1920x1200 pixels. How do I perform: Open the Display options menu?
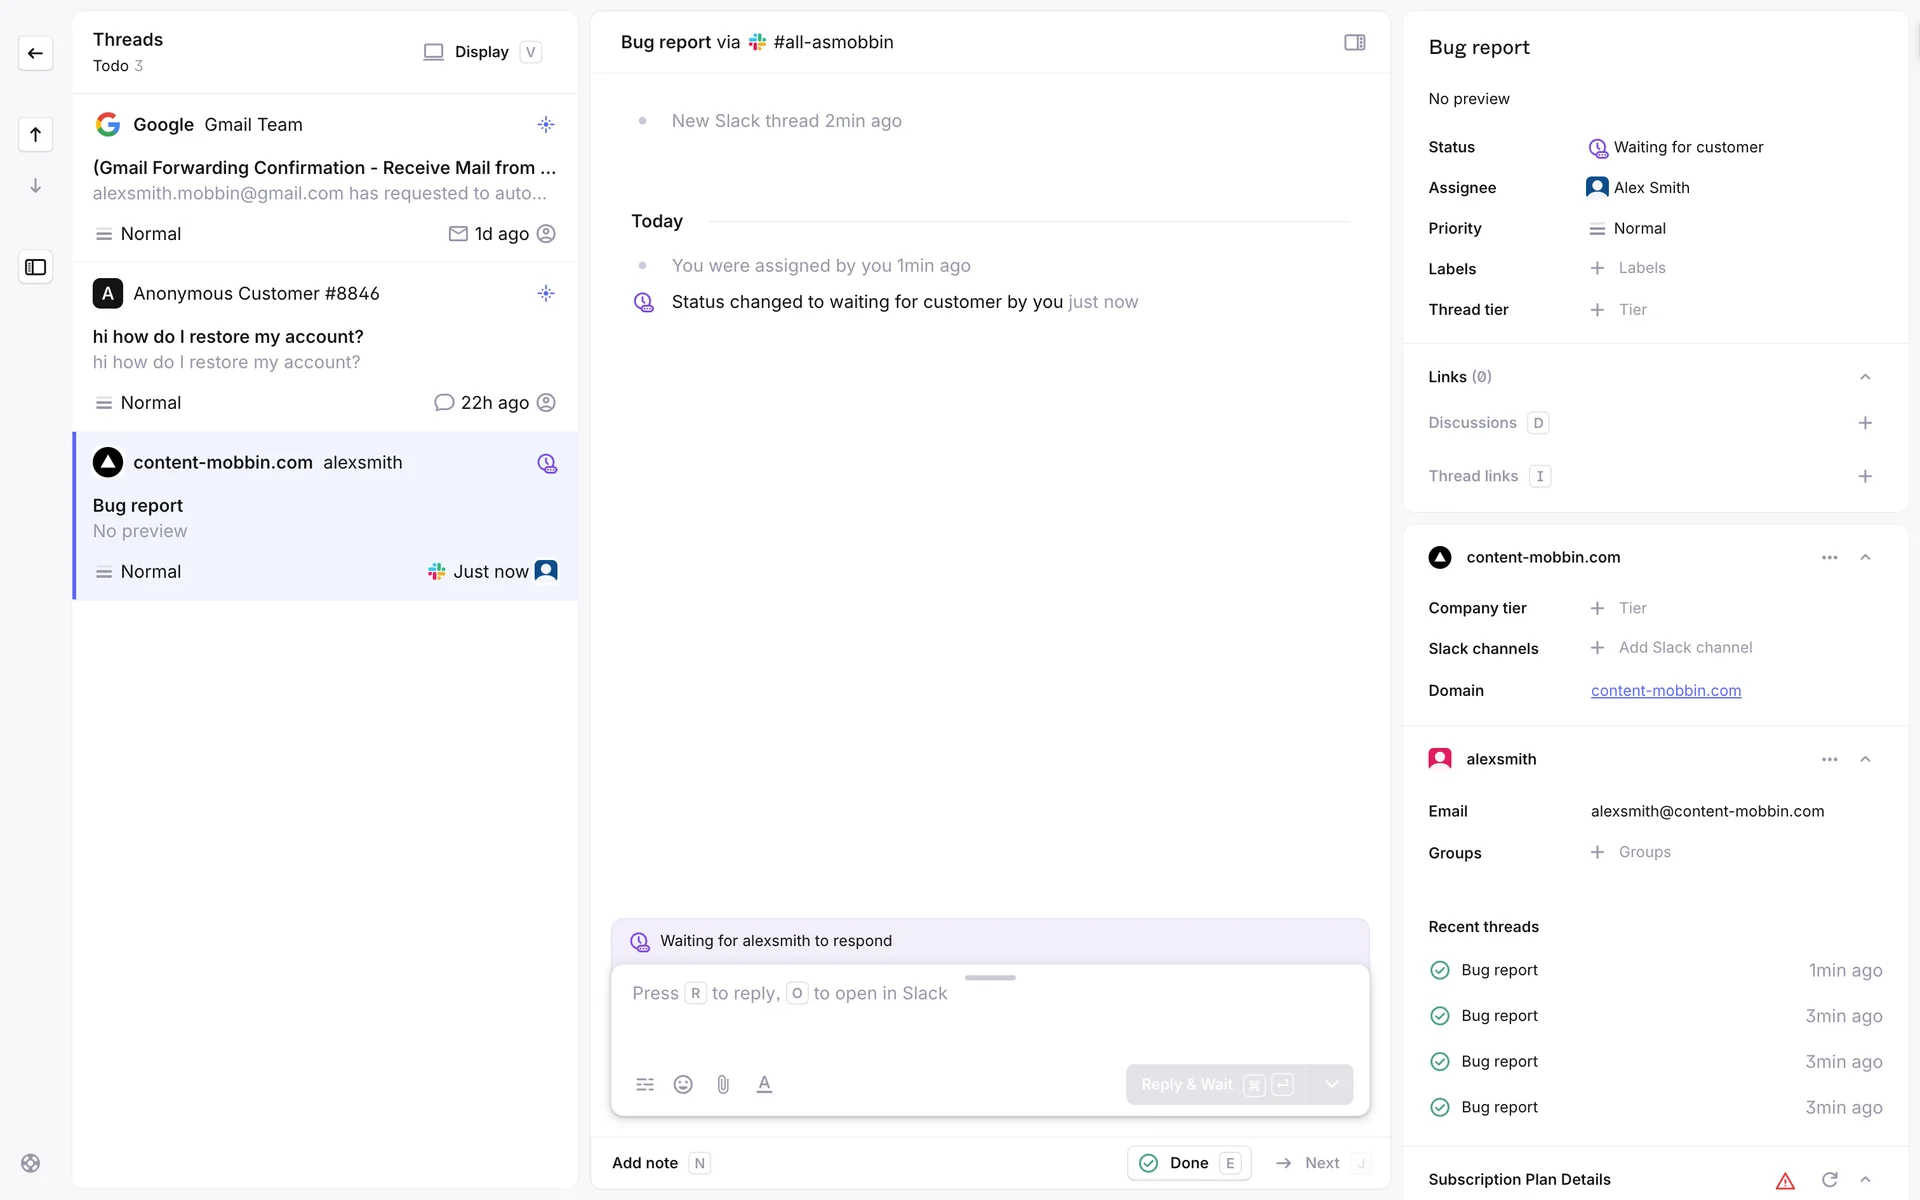[x=481, y=52]
